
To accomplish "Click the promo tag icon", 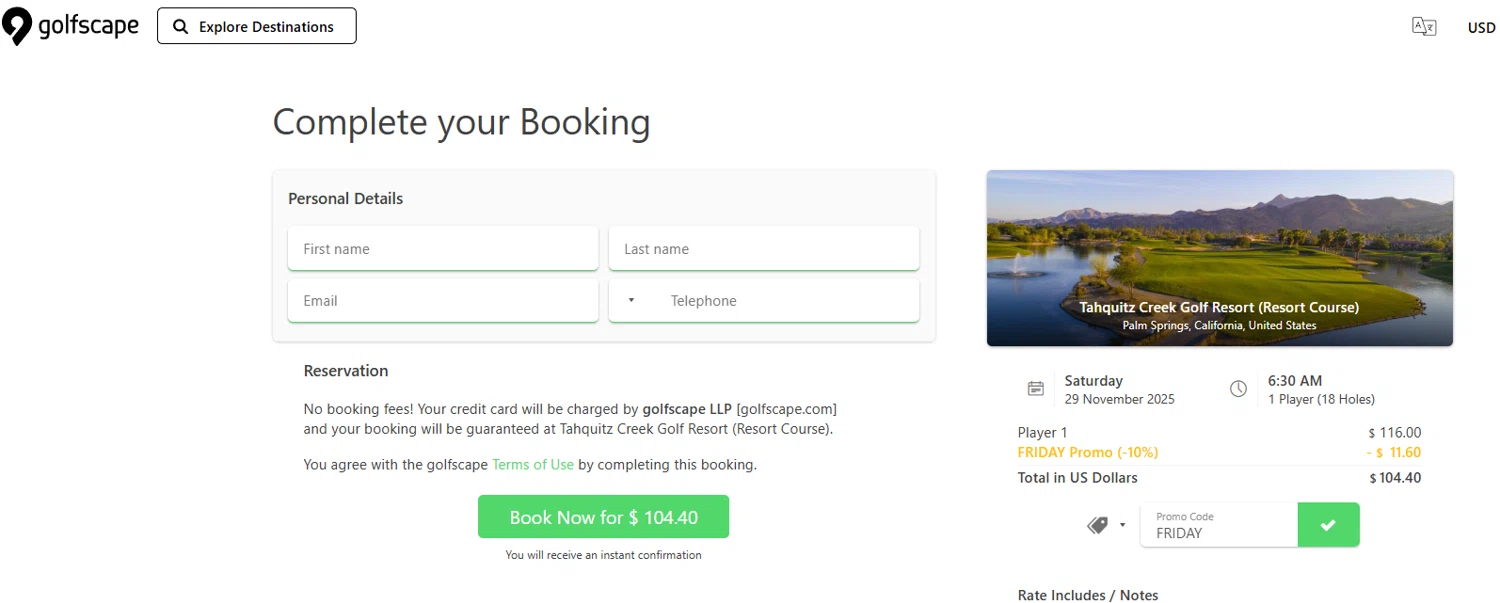I will [1097, 525].
